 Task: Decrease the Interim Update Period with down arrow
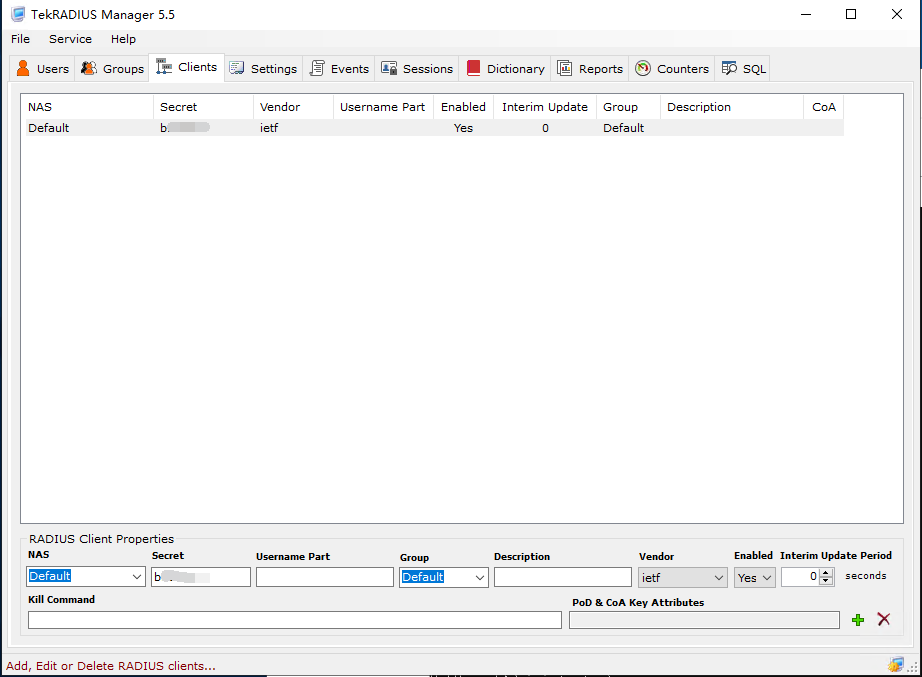826,581
